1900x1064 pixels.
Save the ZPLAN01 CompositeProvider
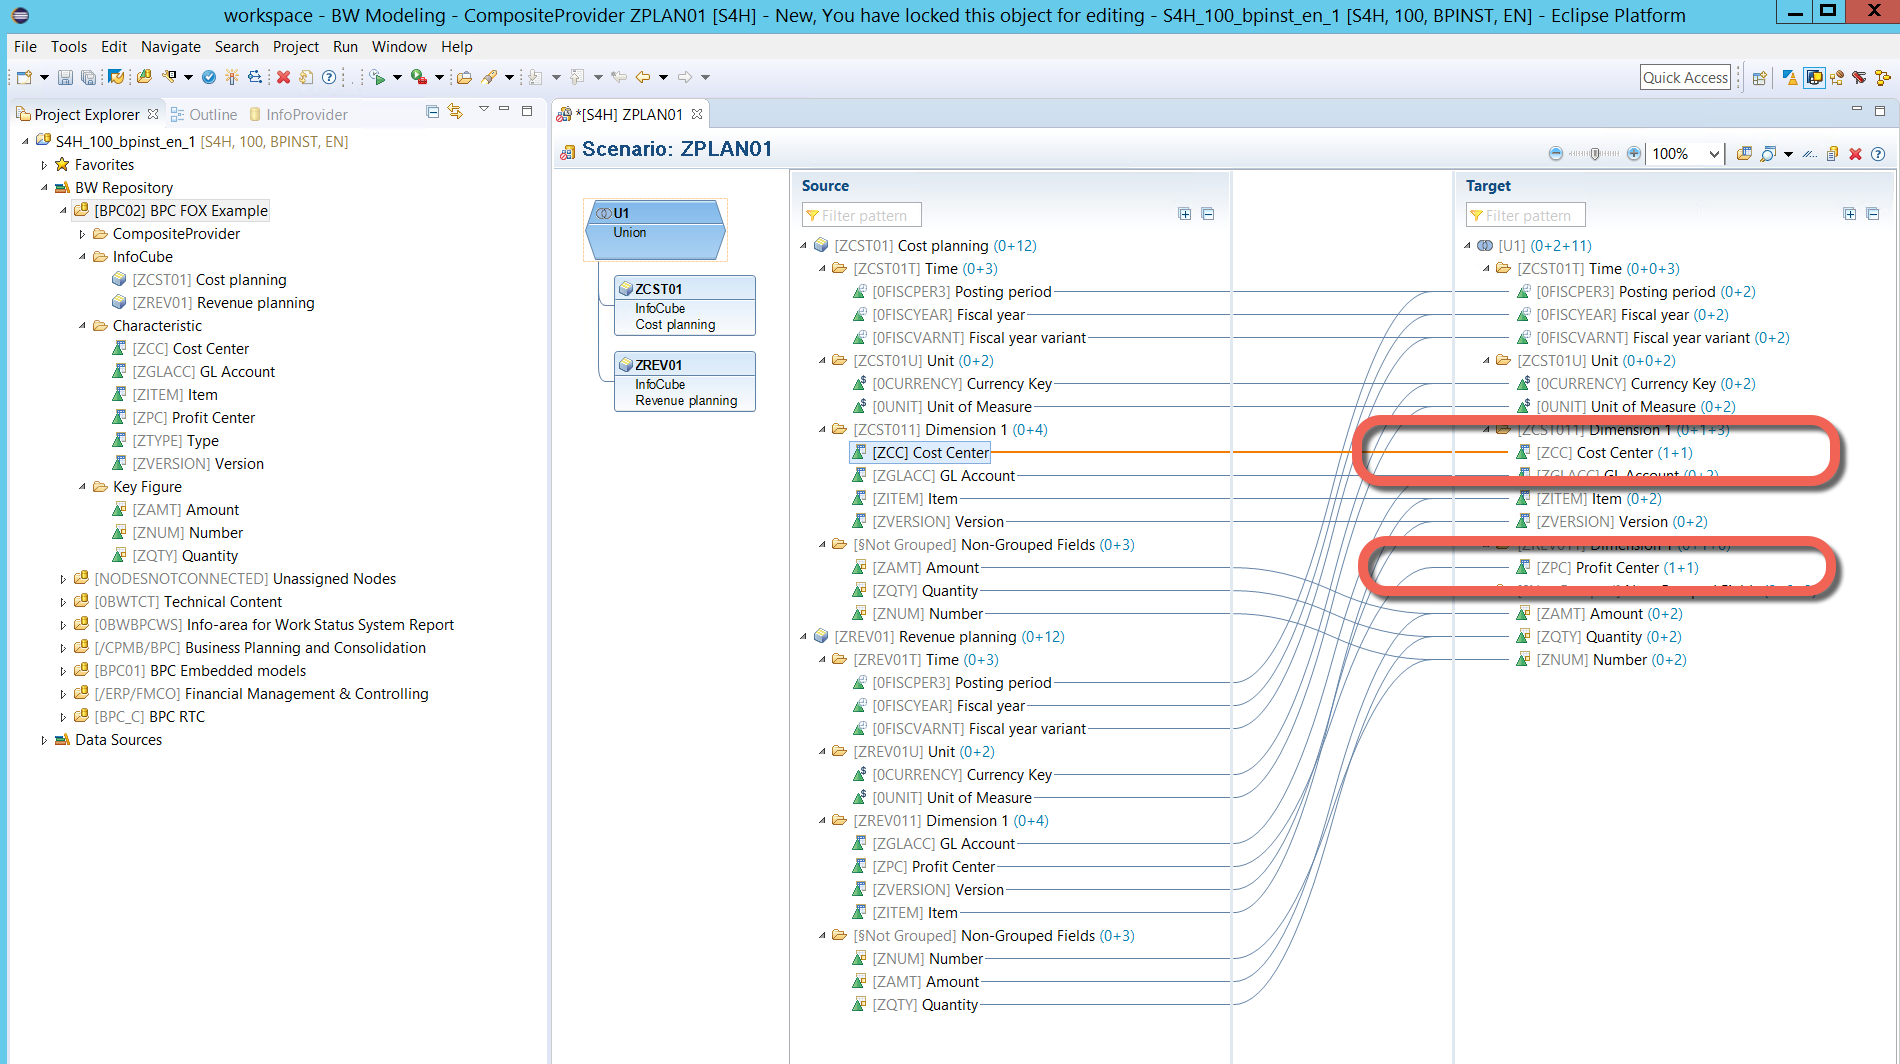point(65,76)
